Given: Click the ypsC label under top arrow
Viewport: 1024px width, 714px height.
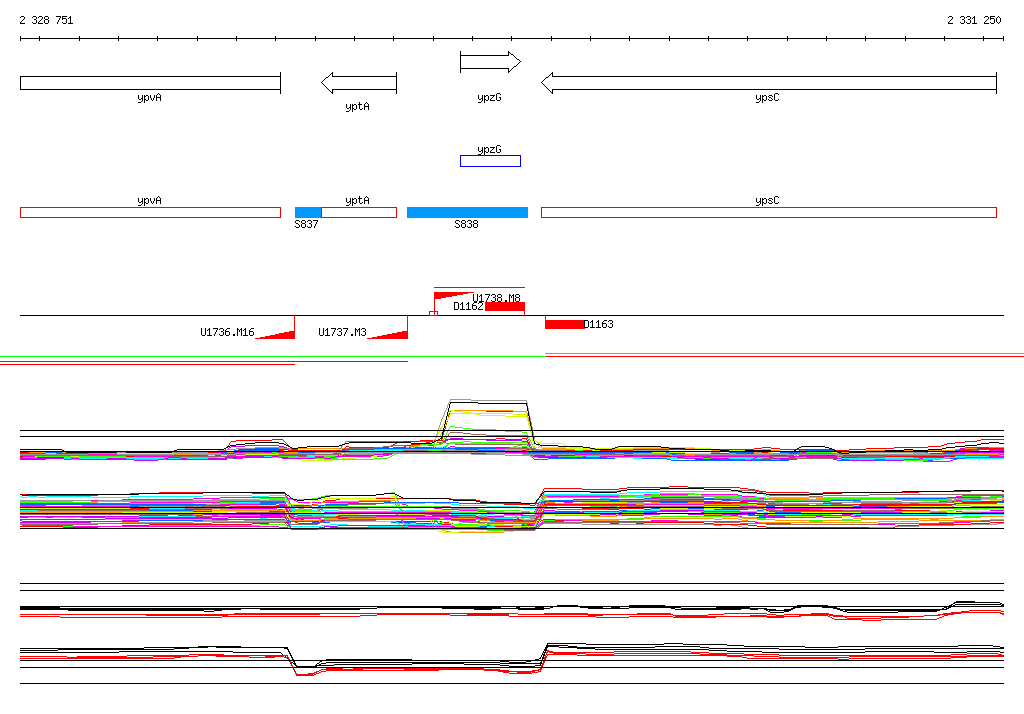Looking at the screenshot, I should [x=767, y=97].
